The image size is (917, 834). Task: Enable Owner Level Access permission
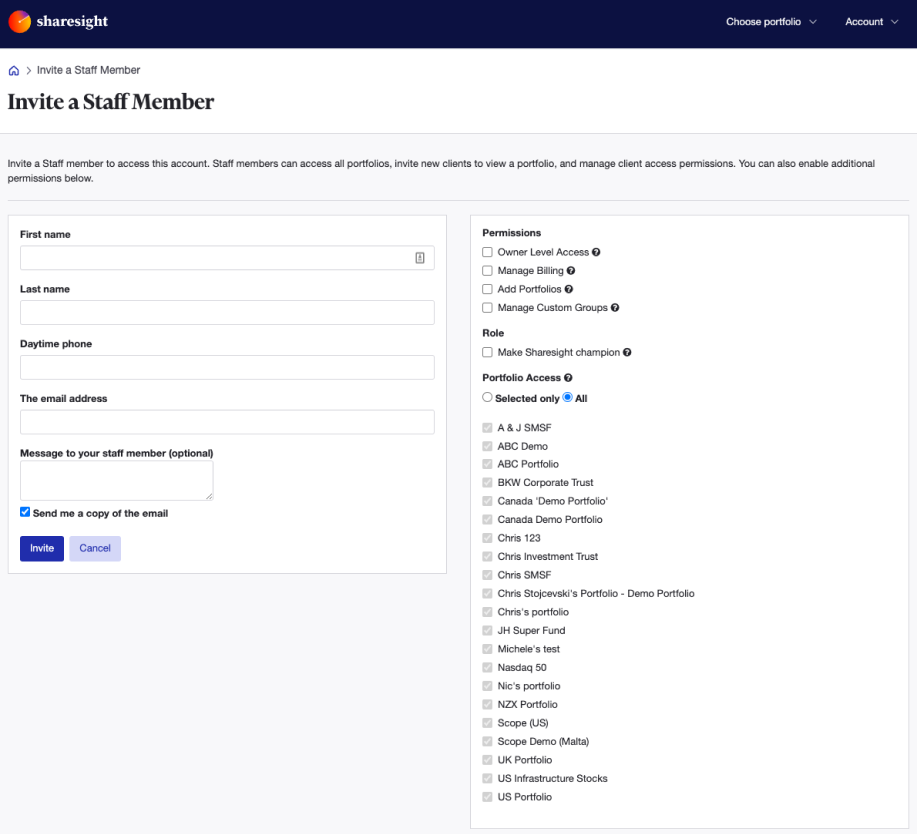487,252
